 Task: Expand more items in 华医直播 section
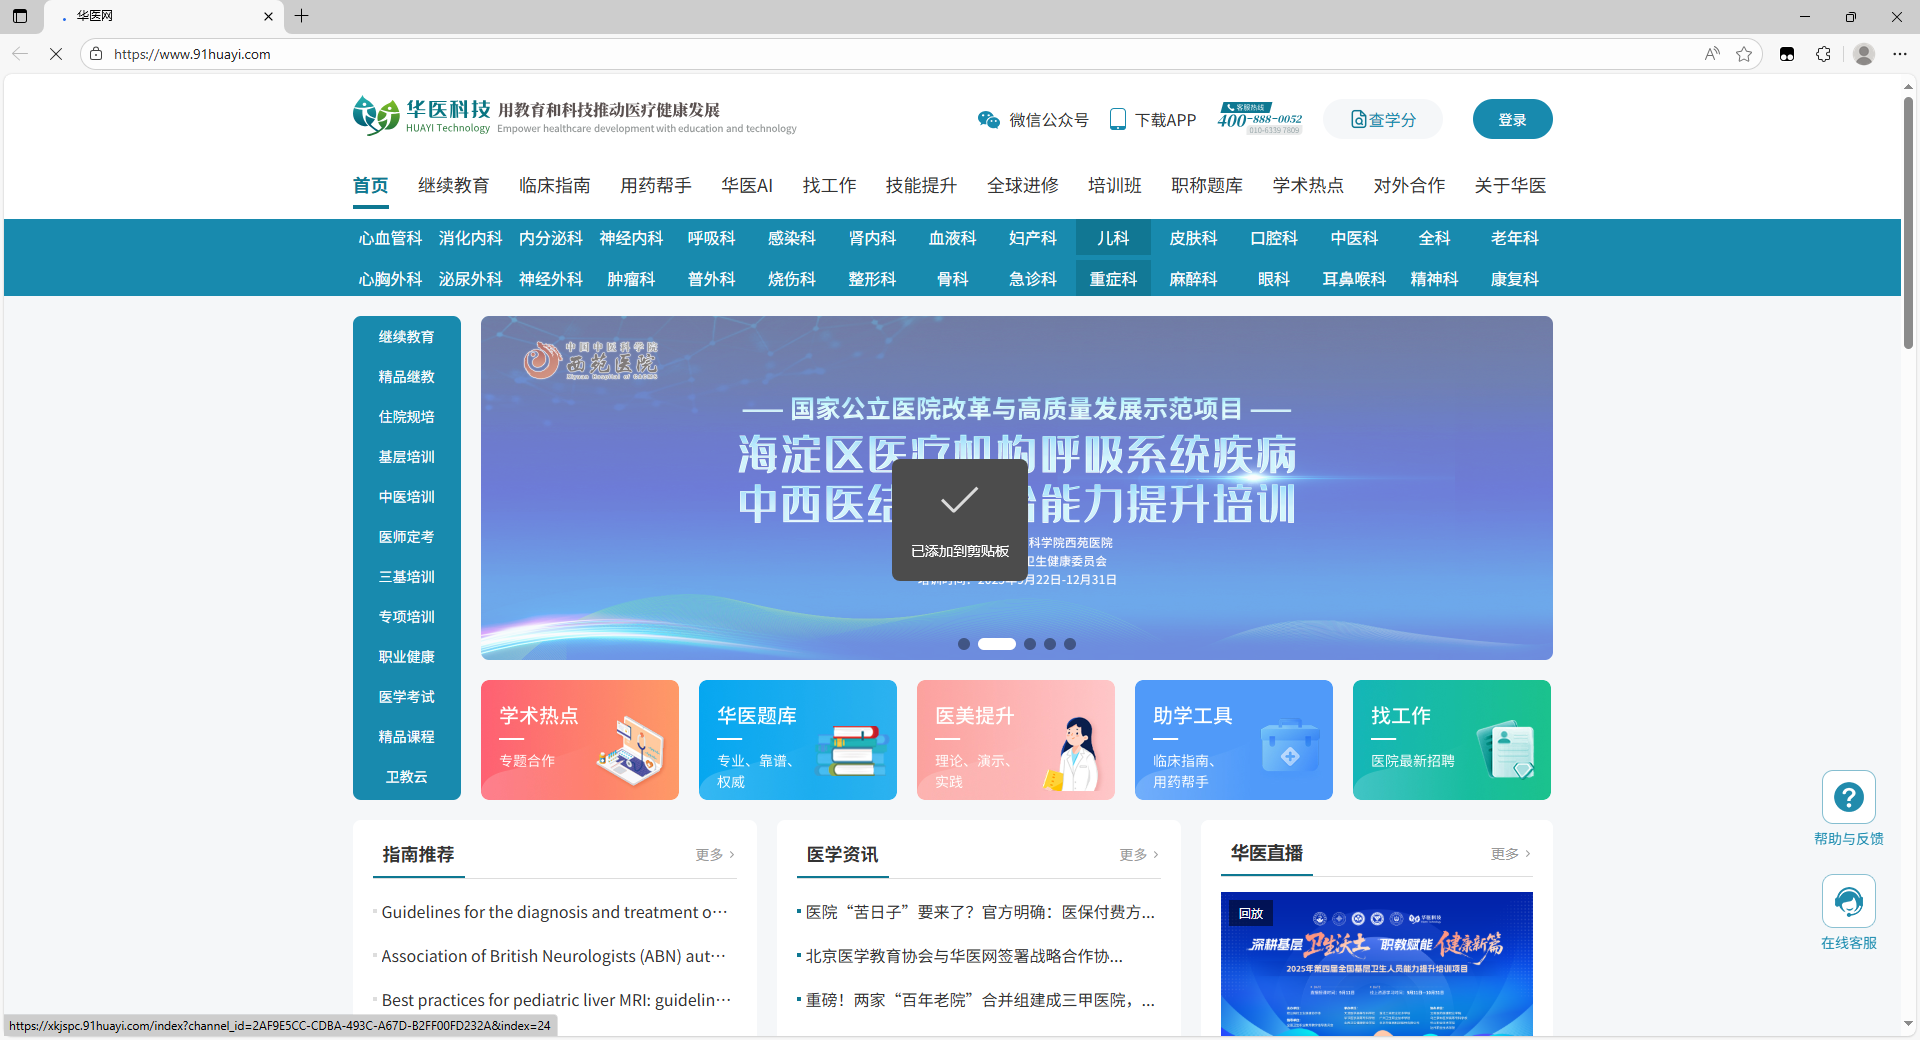(1510, 854)
